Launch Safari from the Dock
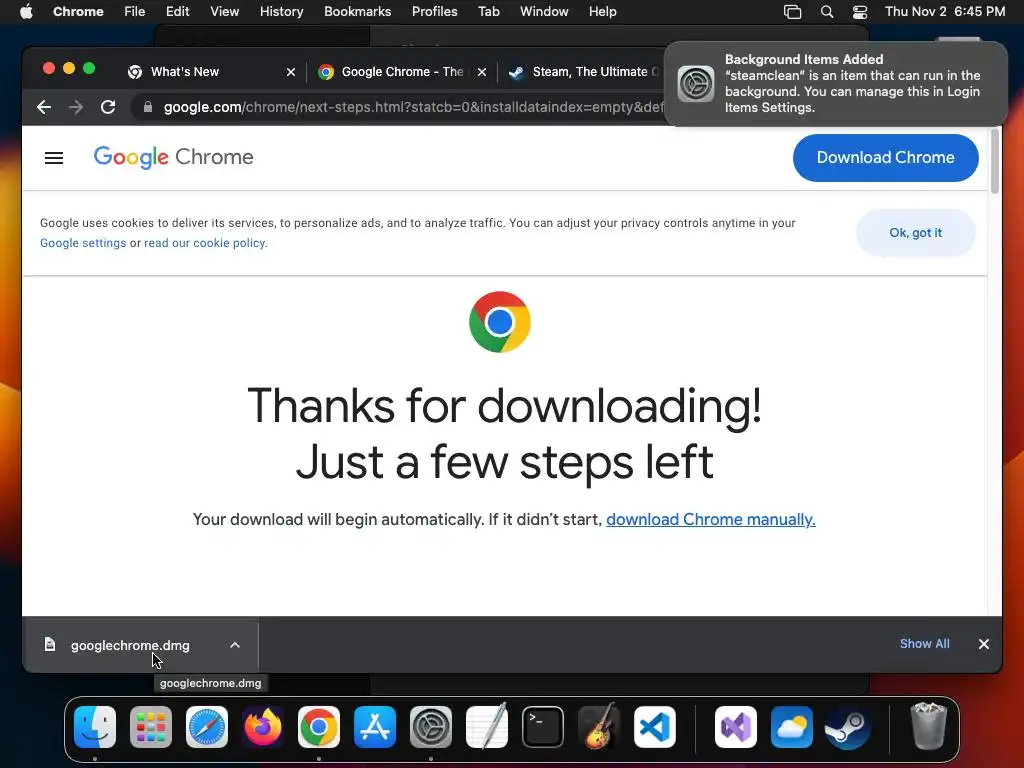 click(207, 727)
